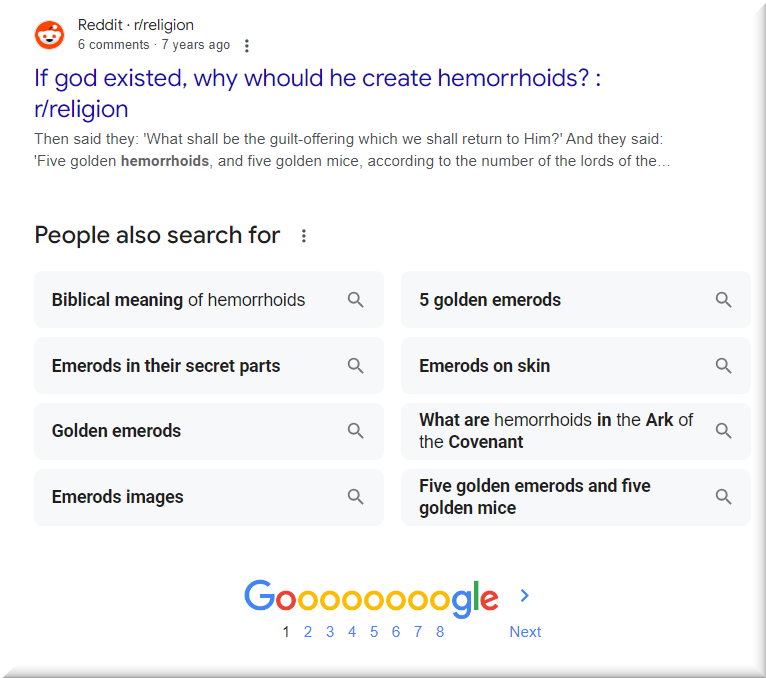Open the Reddit result's three-dot options menu
Image resolution: width=766 pixels, height=678 pixels.
(247, 45)
